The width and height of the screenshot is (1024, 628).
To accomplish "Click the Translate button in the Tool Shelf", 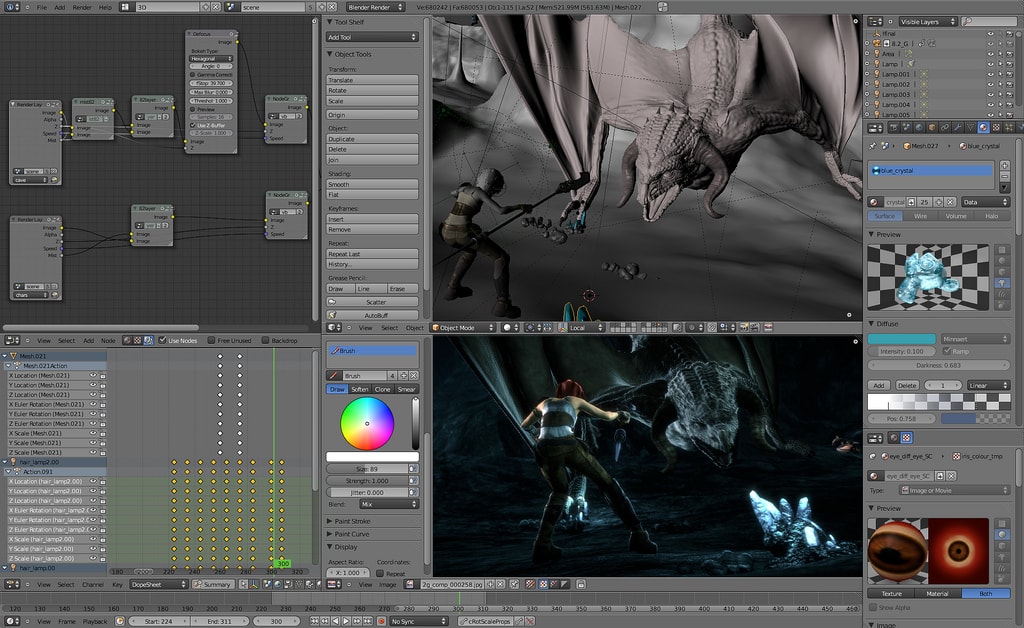I will pos(372,79).
